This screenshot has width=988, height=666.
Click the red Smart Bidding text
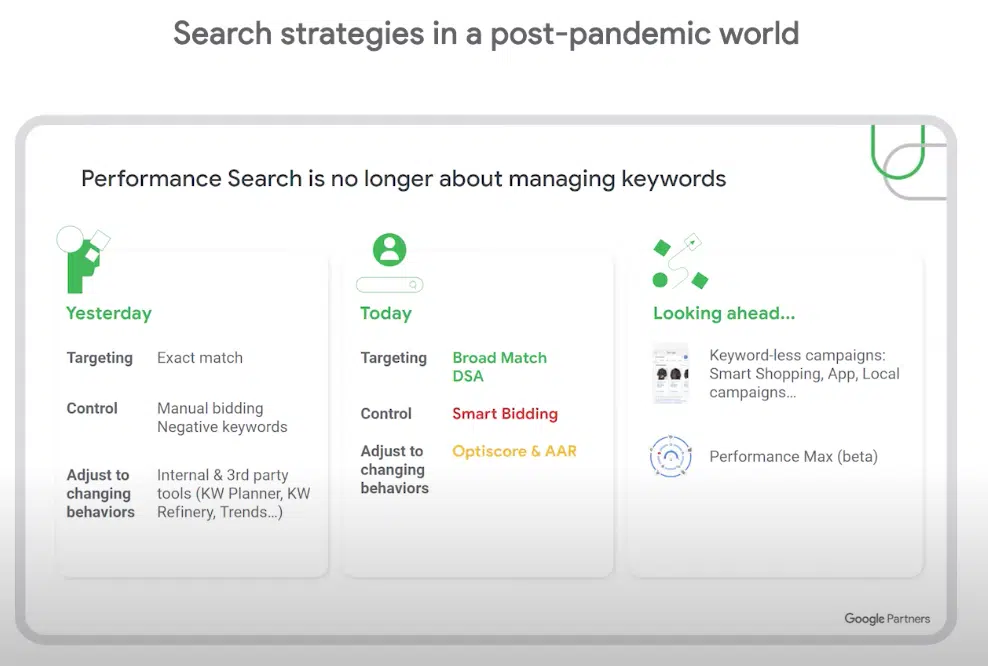click(505, 414)
